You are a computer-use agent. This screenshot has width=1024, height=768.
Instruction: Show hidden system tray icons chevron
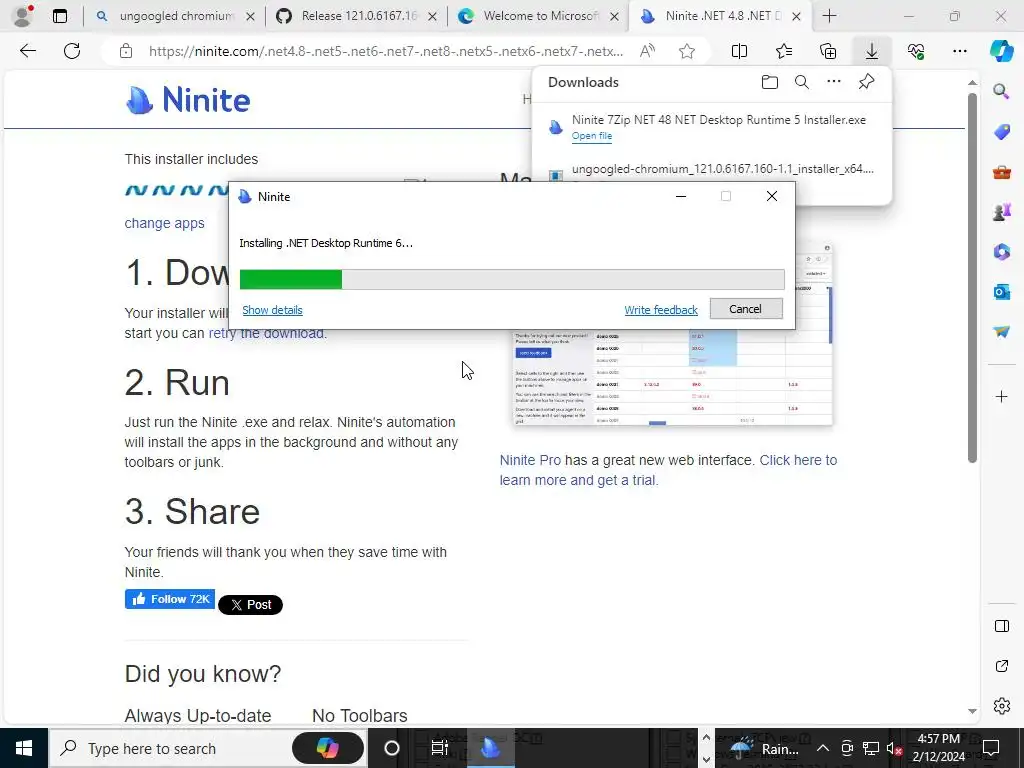pos(823,748)
